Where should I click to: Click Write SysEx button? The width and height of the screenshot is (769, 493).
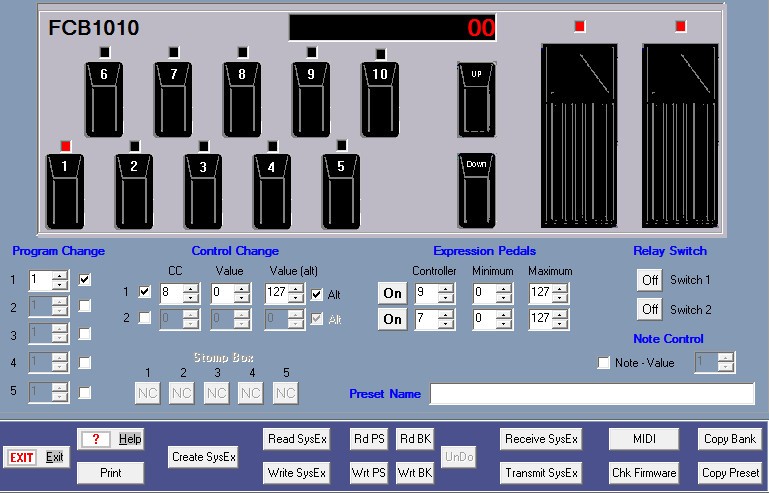pos(297,473)
